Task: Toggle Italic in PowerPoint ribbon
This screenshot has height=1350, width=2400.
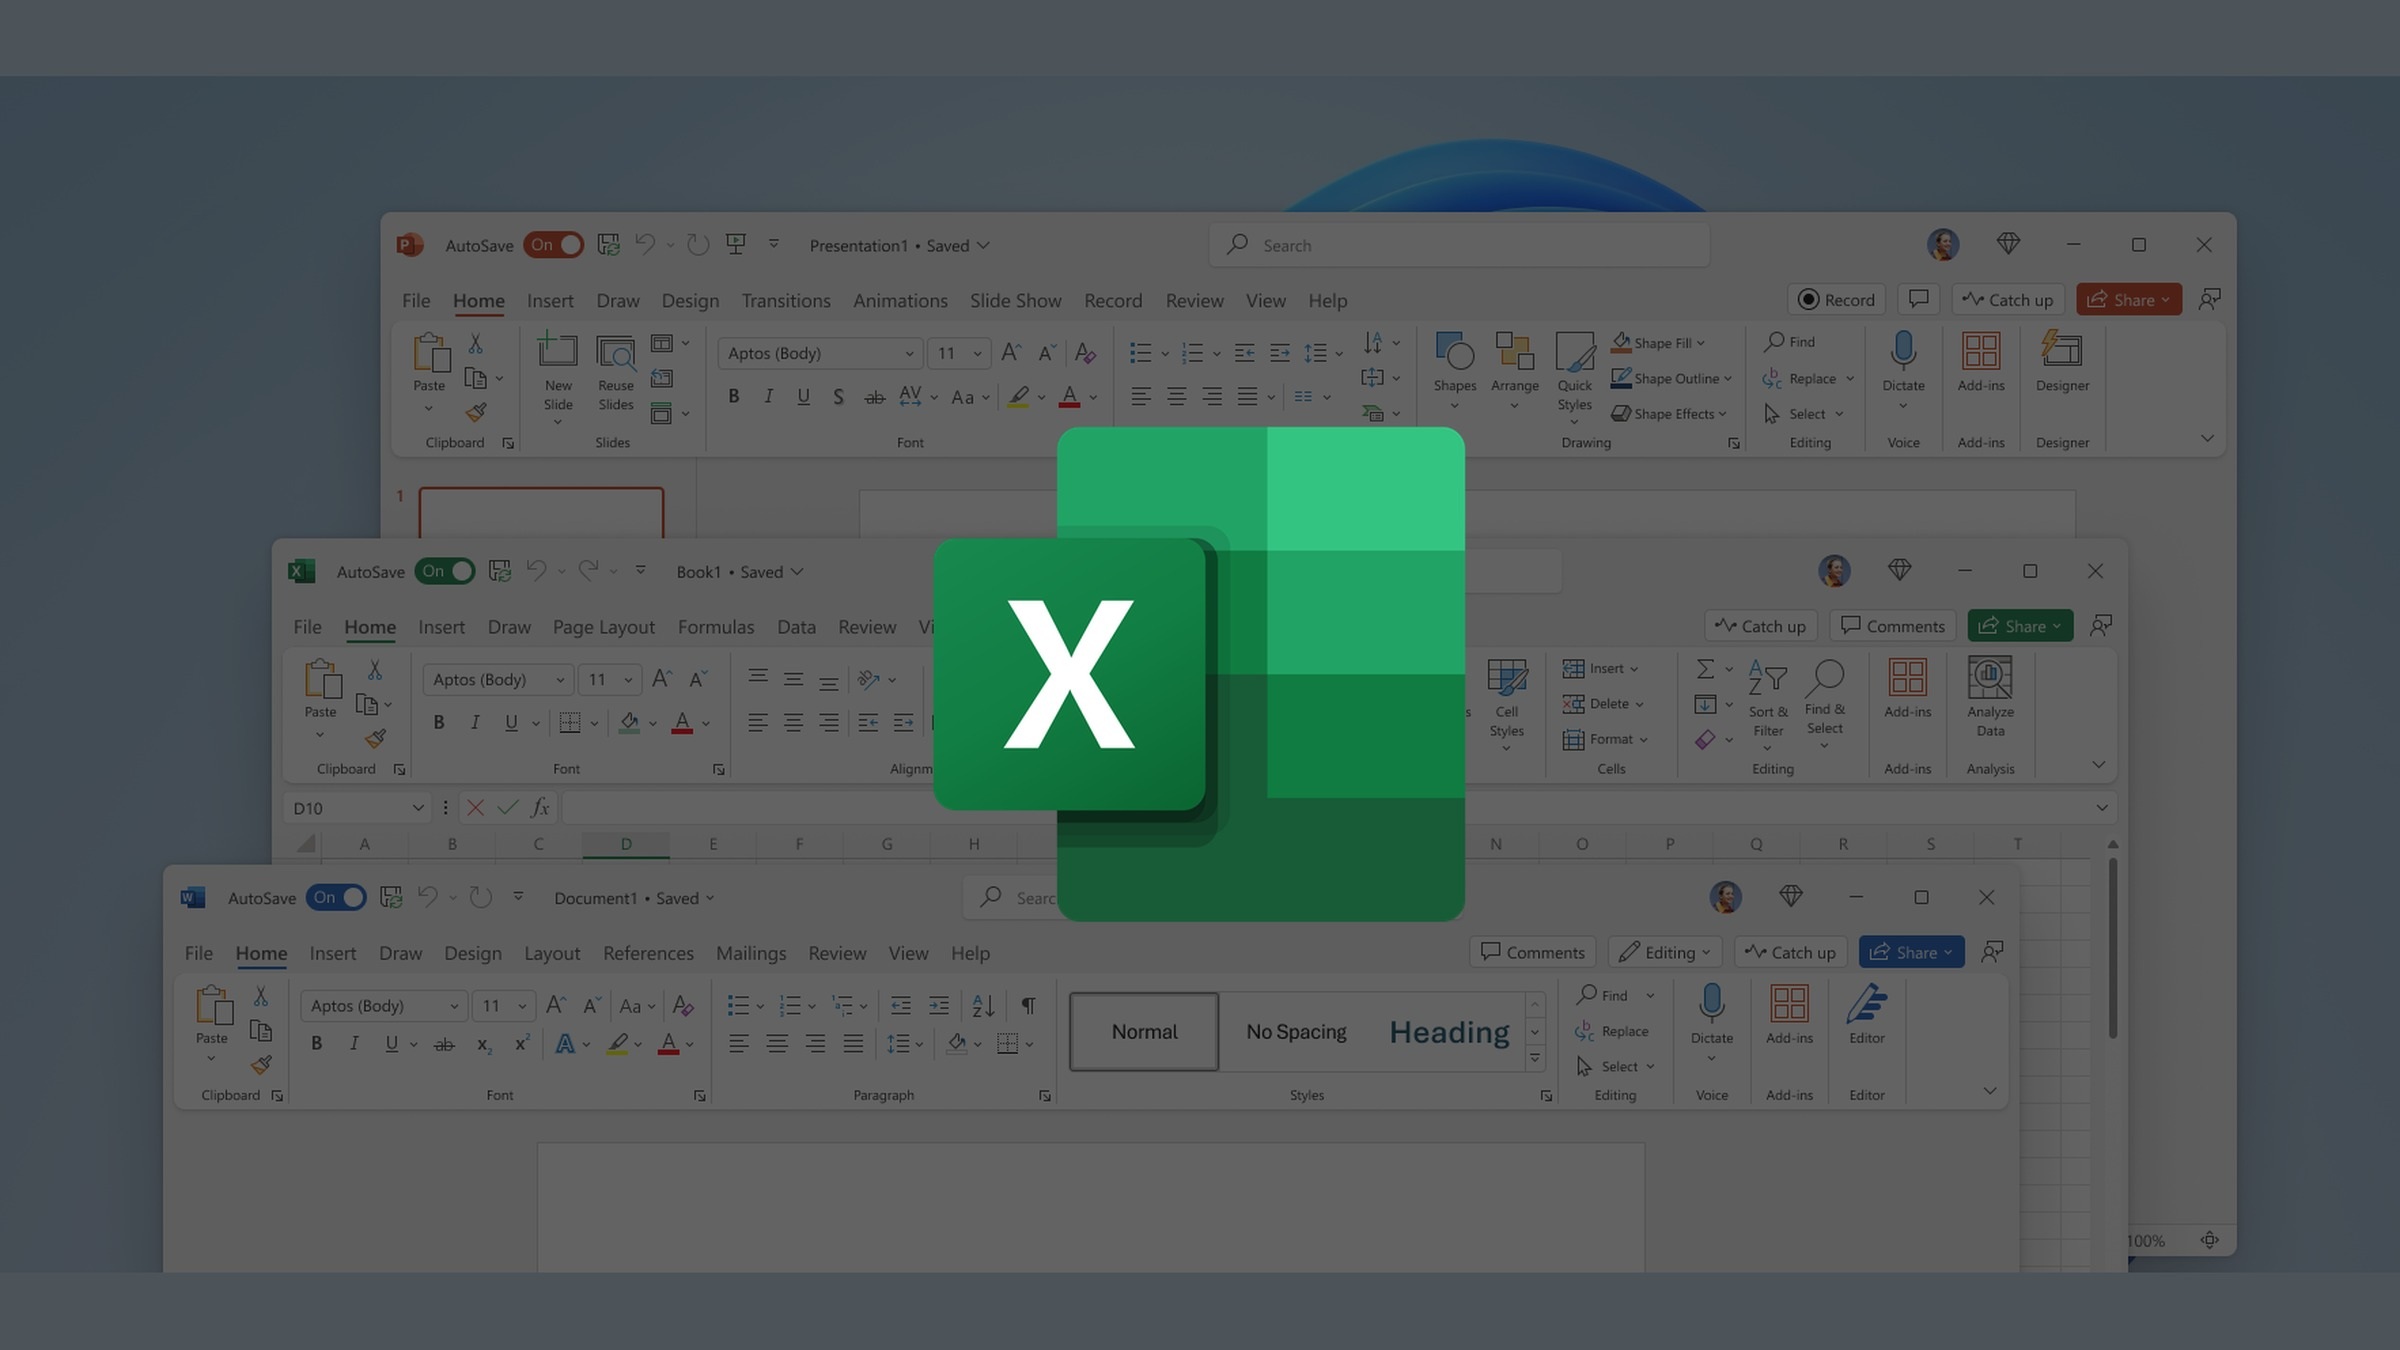Action: (x=768, y=397)
